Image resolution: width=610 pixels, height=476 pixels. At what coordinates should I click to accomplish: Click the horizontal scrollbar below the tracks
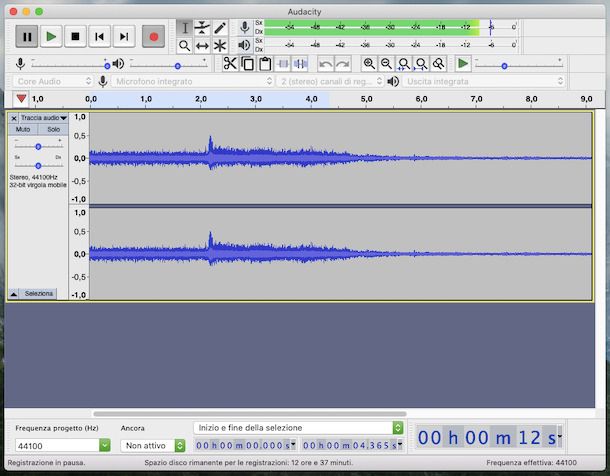pyautogui.click(x=250, y=414)
